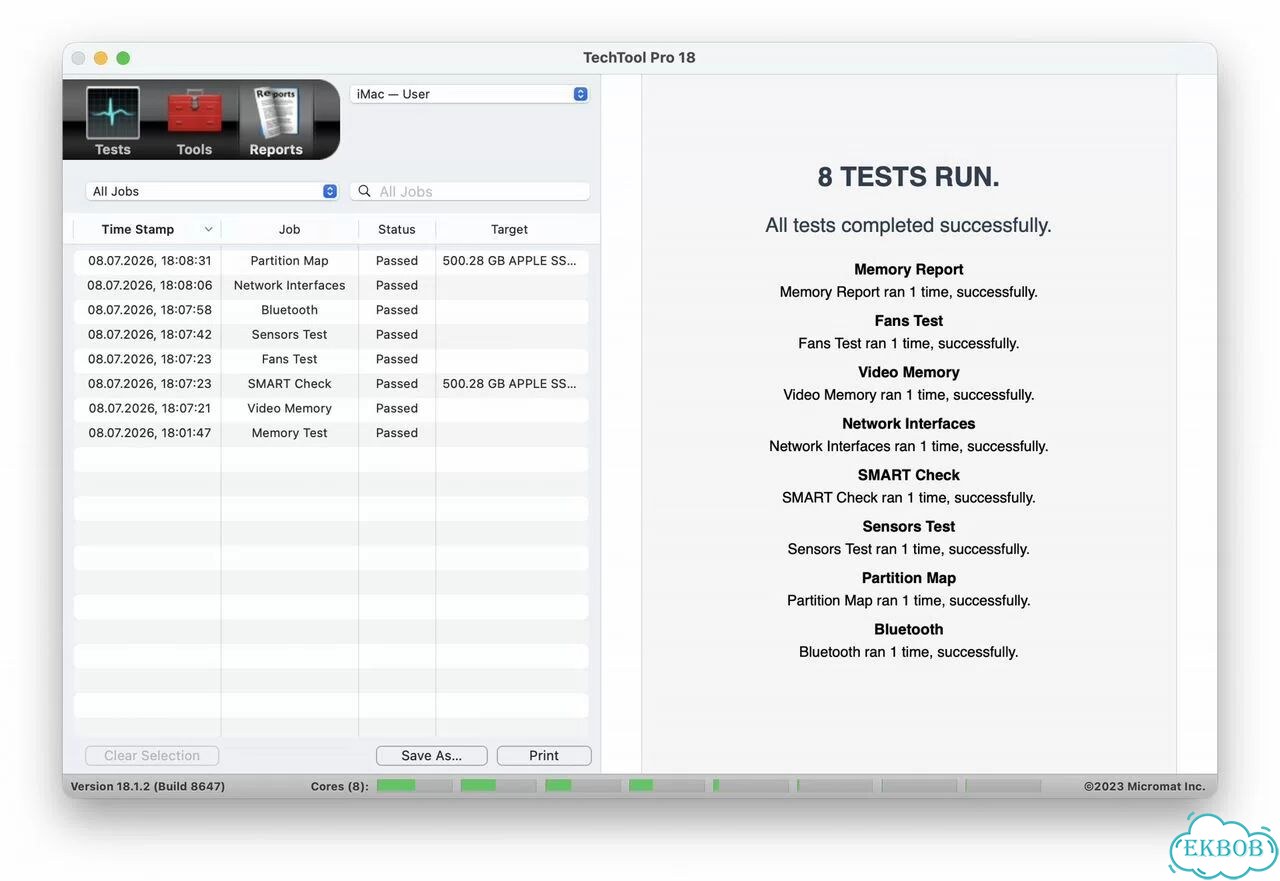
Task: Click Passed status in Partition Map row
Action: coord(397,261)
